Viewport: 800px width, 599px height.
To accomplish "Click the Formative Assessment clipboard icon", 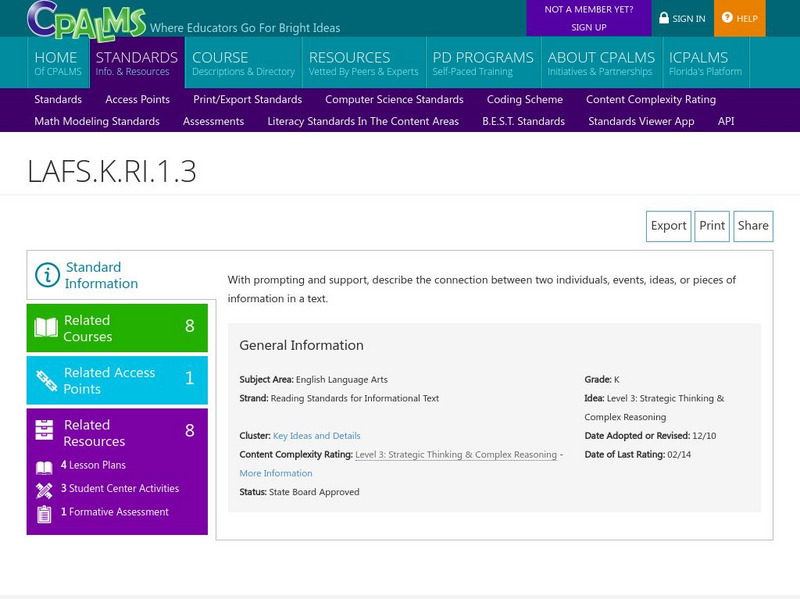I will (x=44, y=513).
